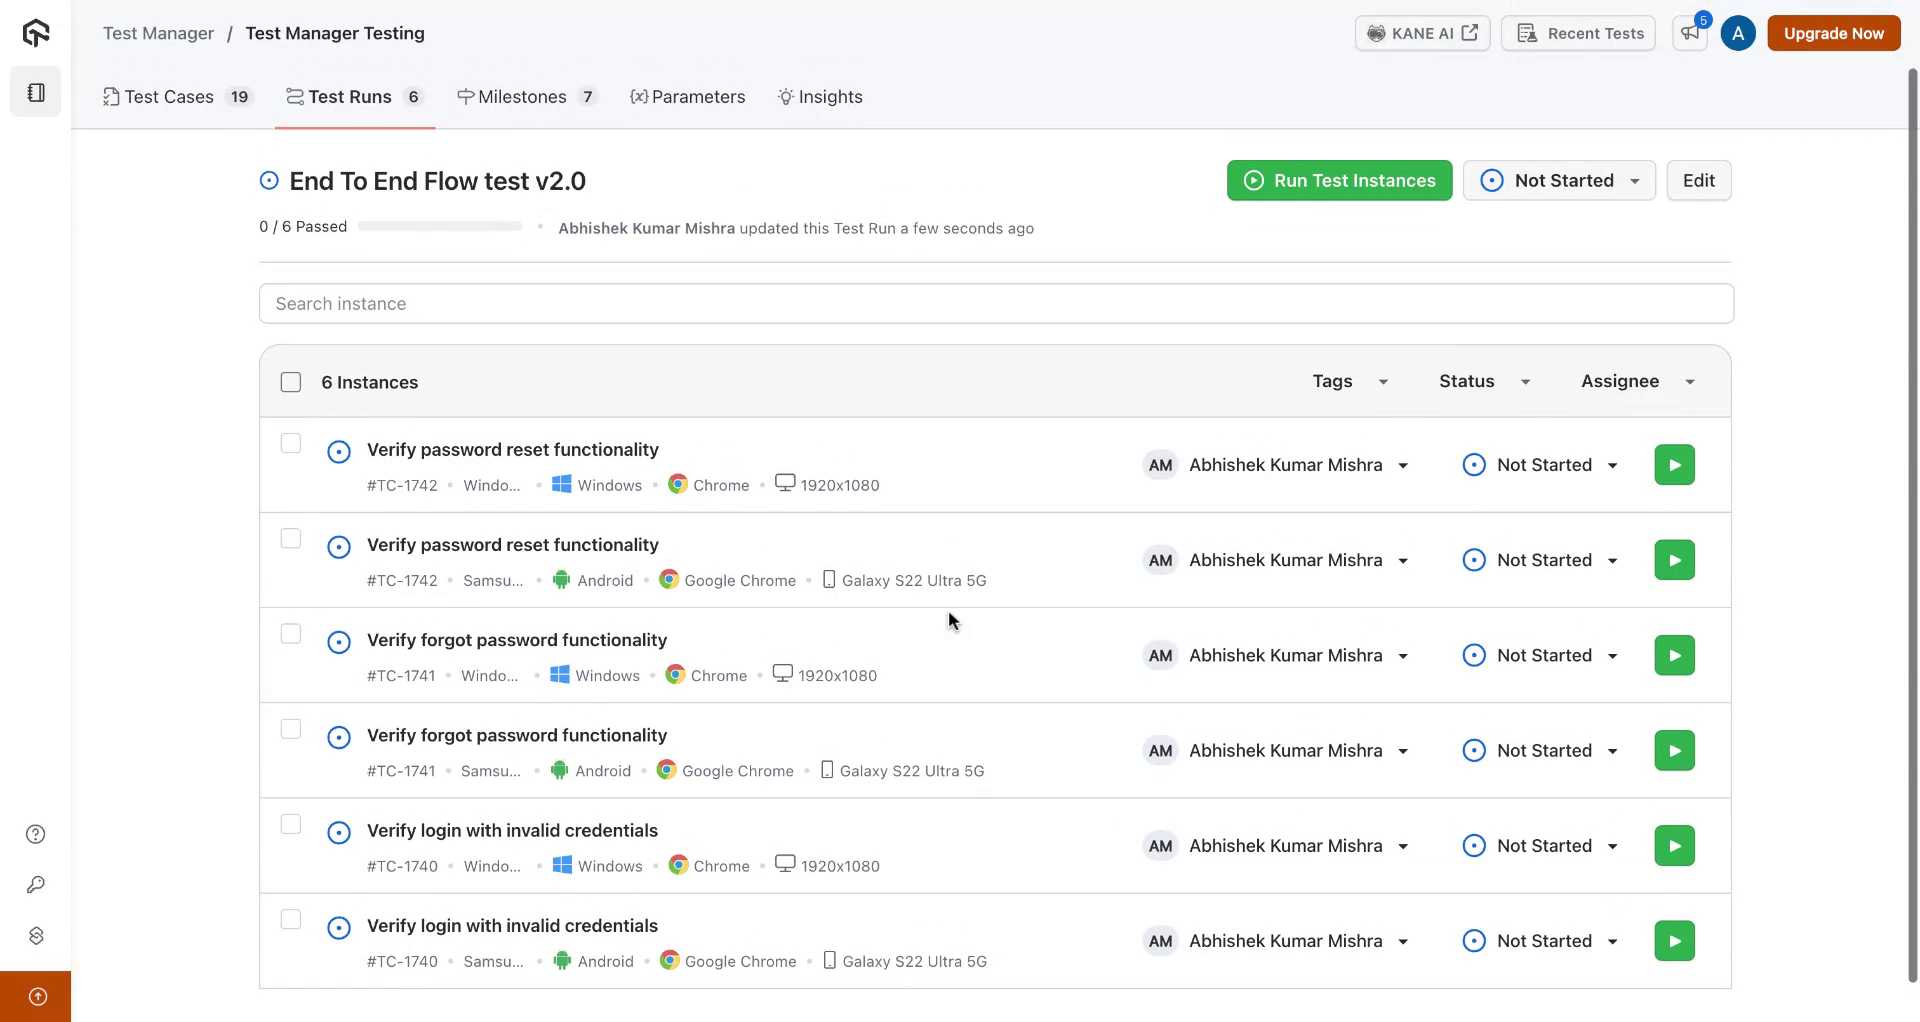Click the user avatar A icon
1920x1022 pixels.
coord(1738,33)
